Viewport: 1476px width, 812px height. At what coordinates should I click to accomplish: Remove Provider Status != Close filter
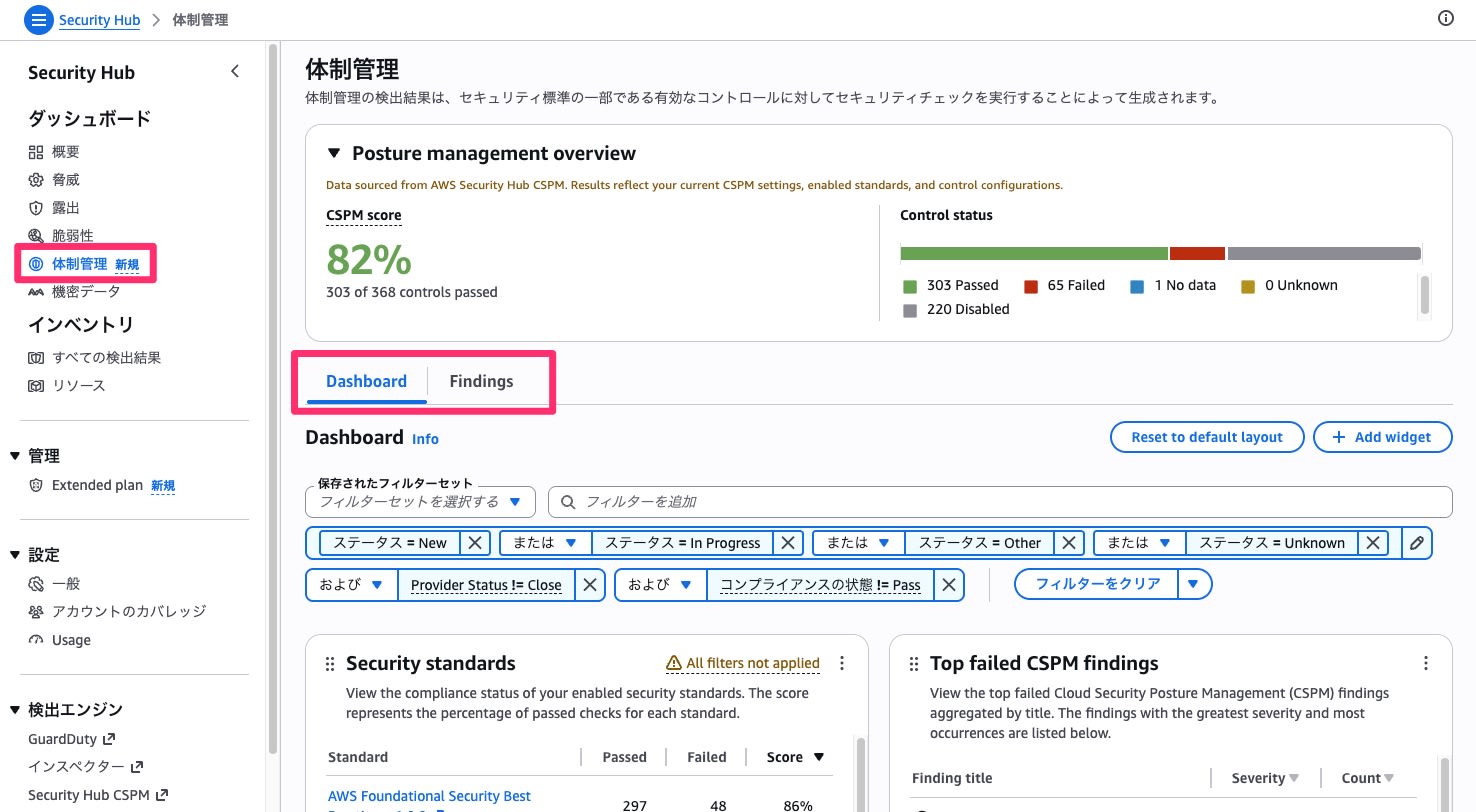click(x=591, y=585)
